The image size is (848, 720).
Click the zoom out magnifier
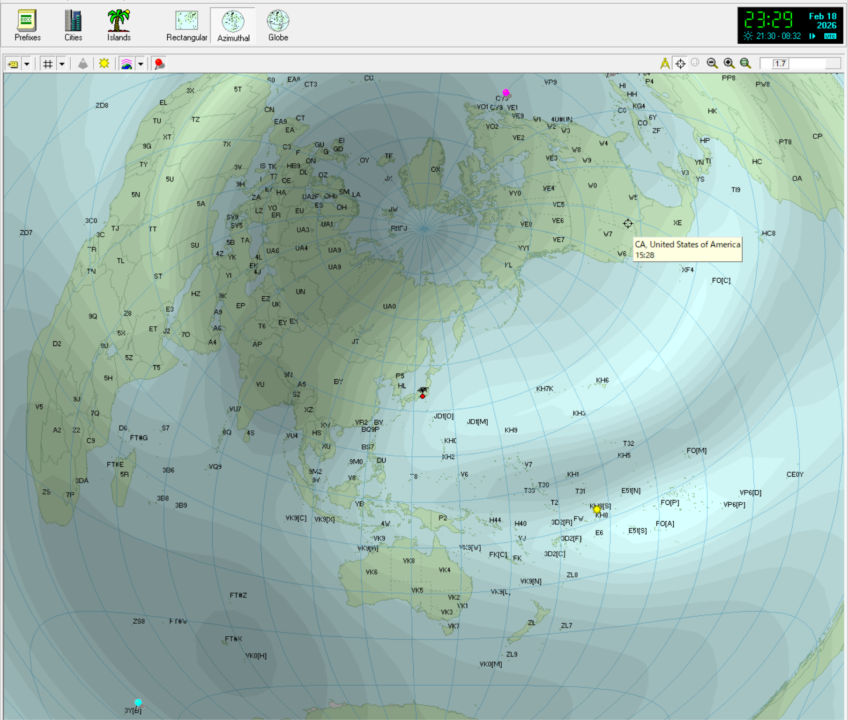point(712,63)
